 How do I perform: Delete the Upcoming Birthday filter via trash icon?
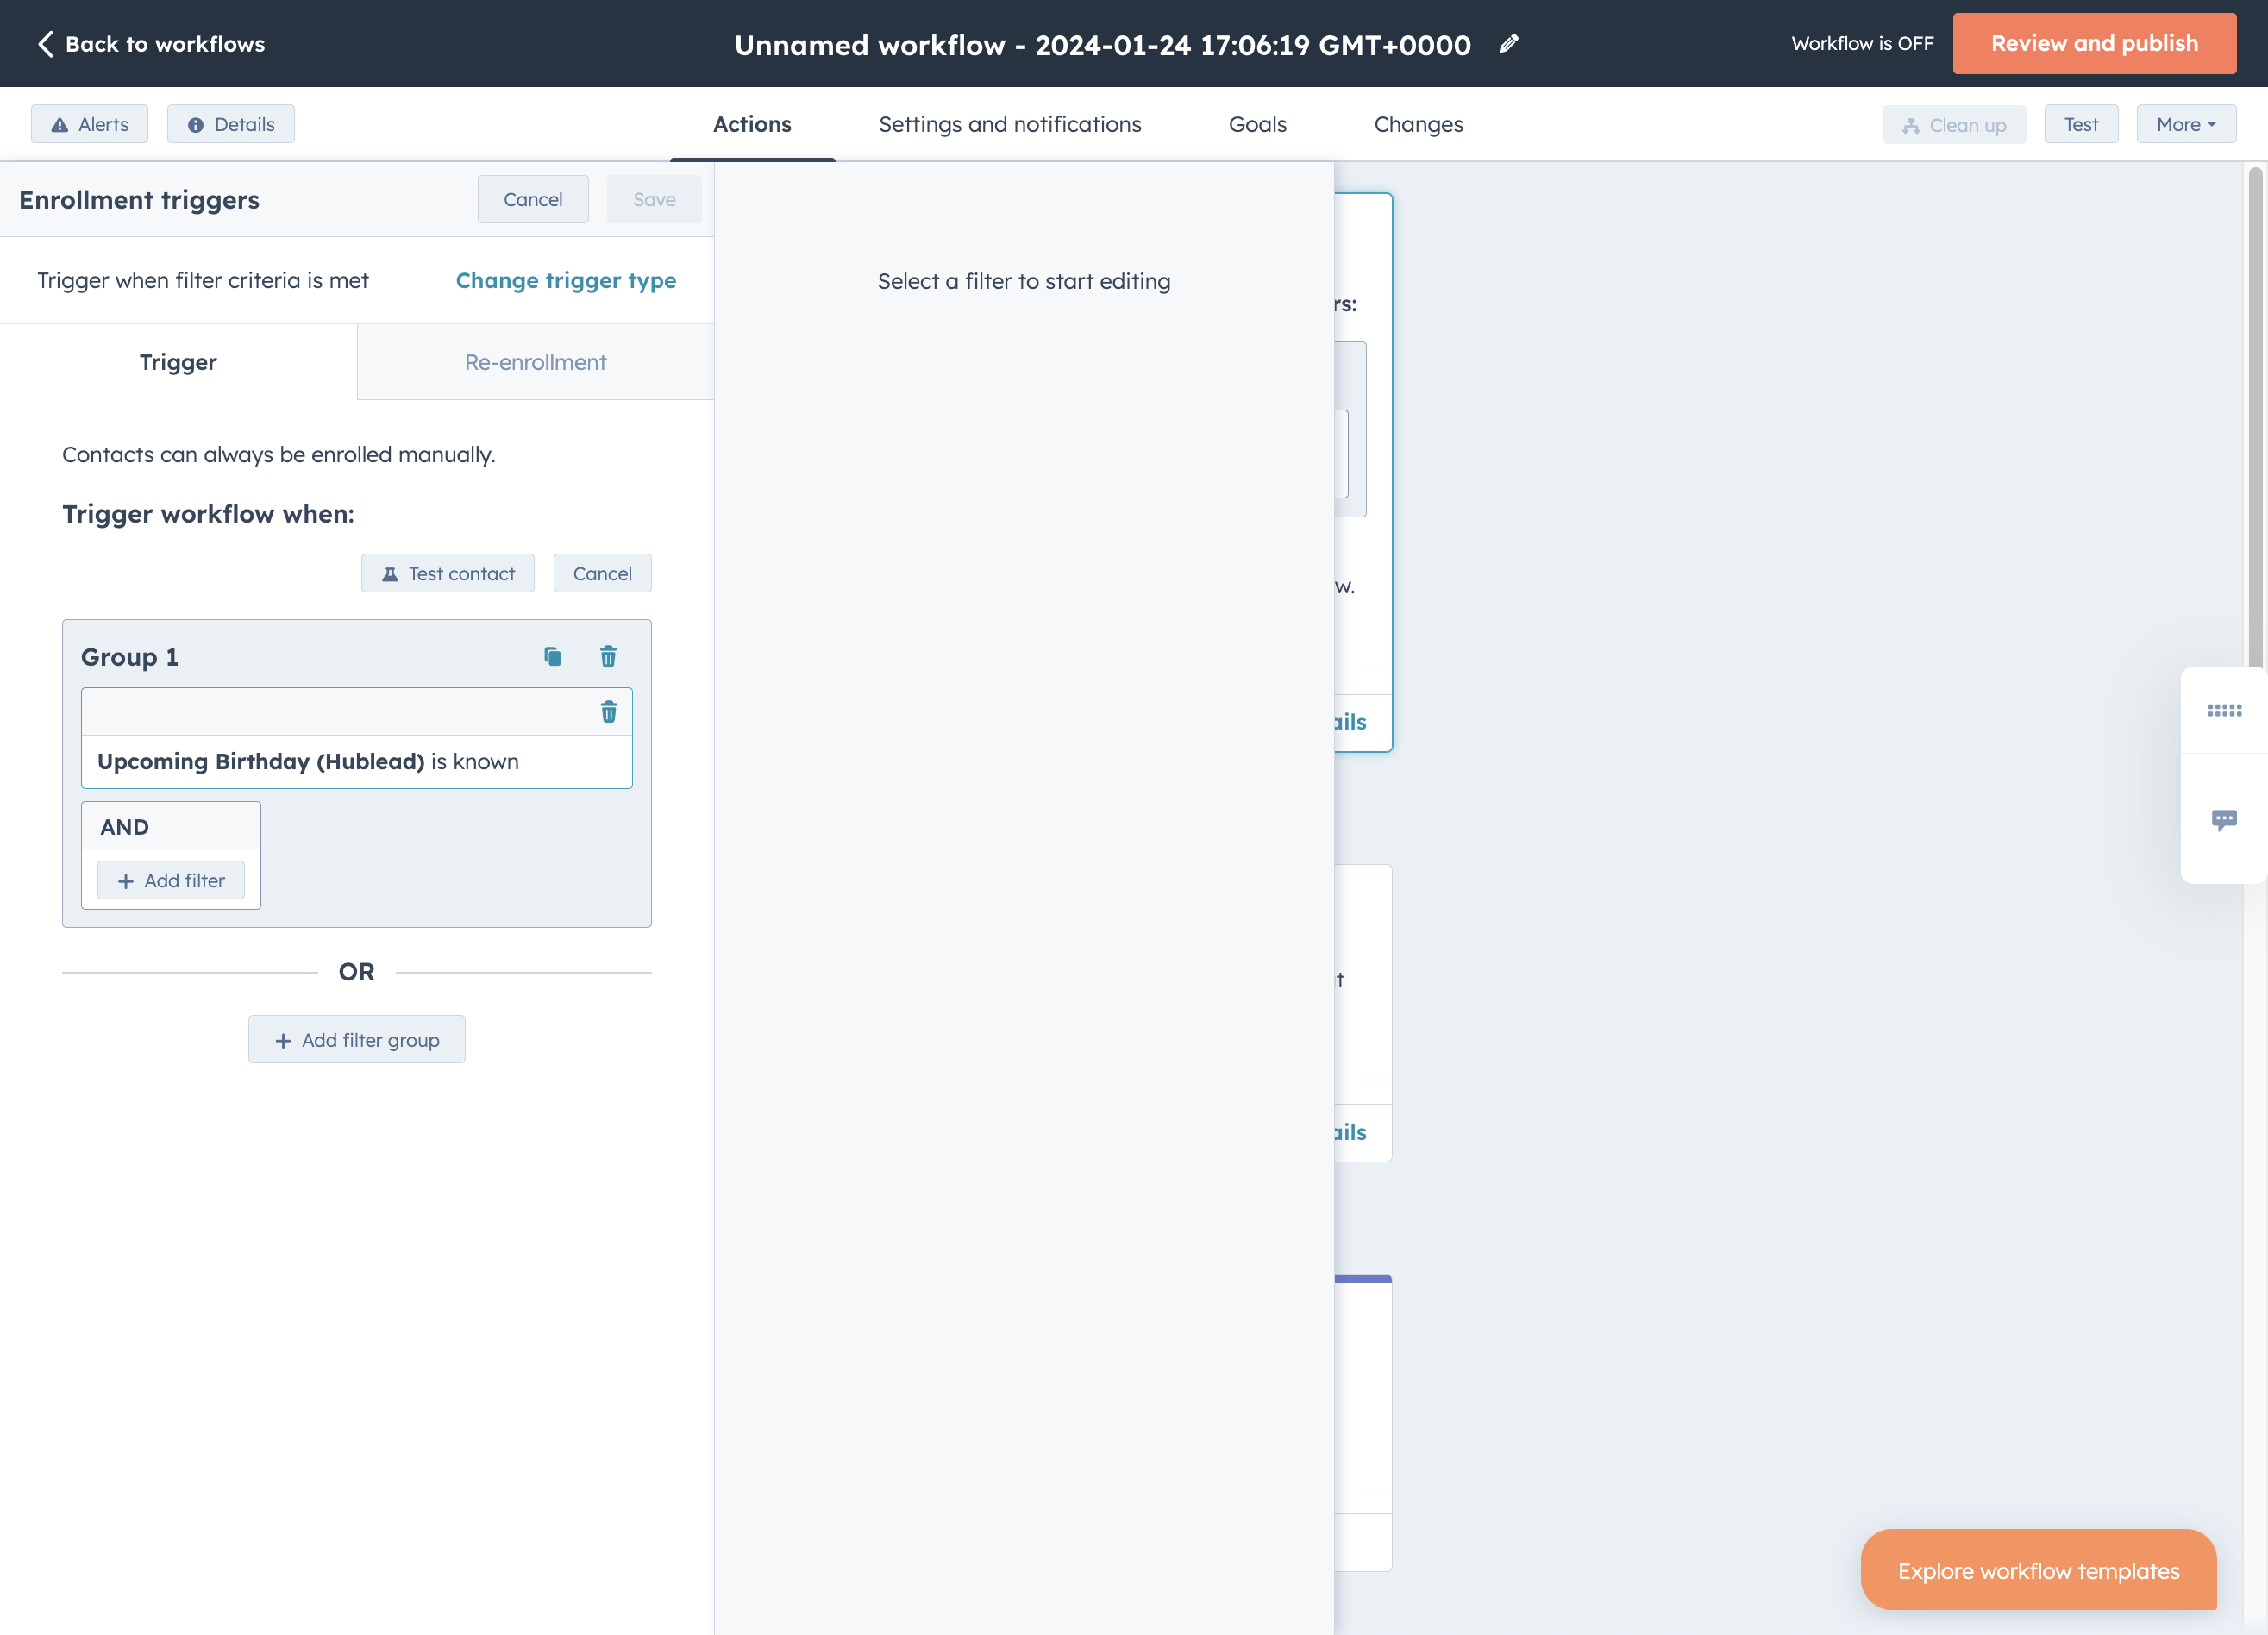click(x=608, y=712)
